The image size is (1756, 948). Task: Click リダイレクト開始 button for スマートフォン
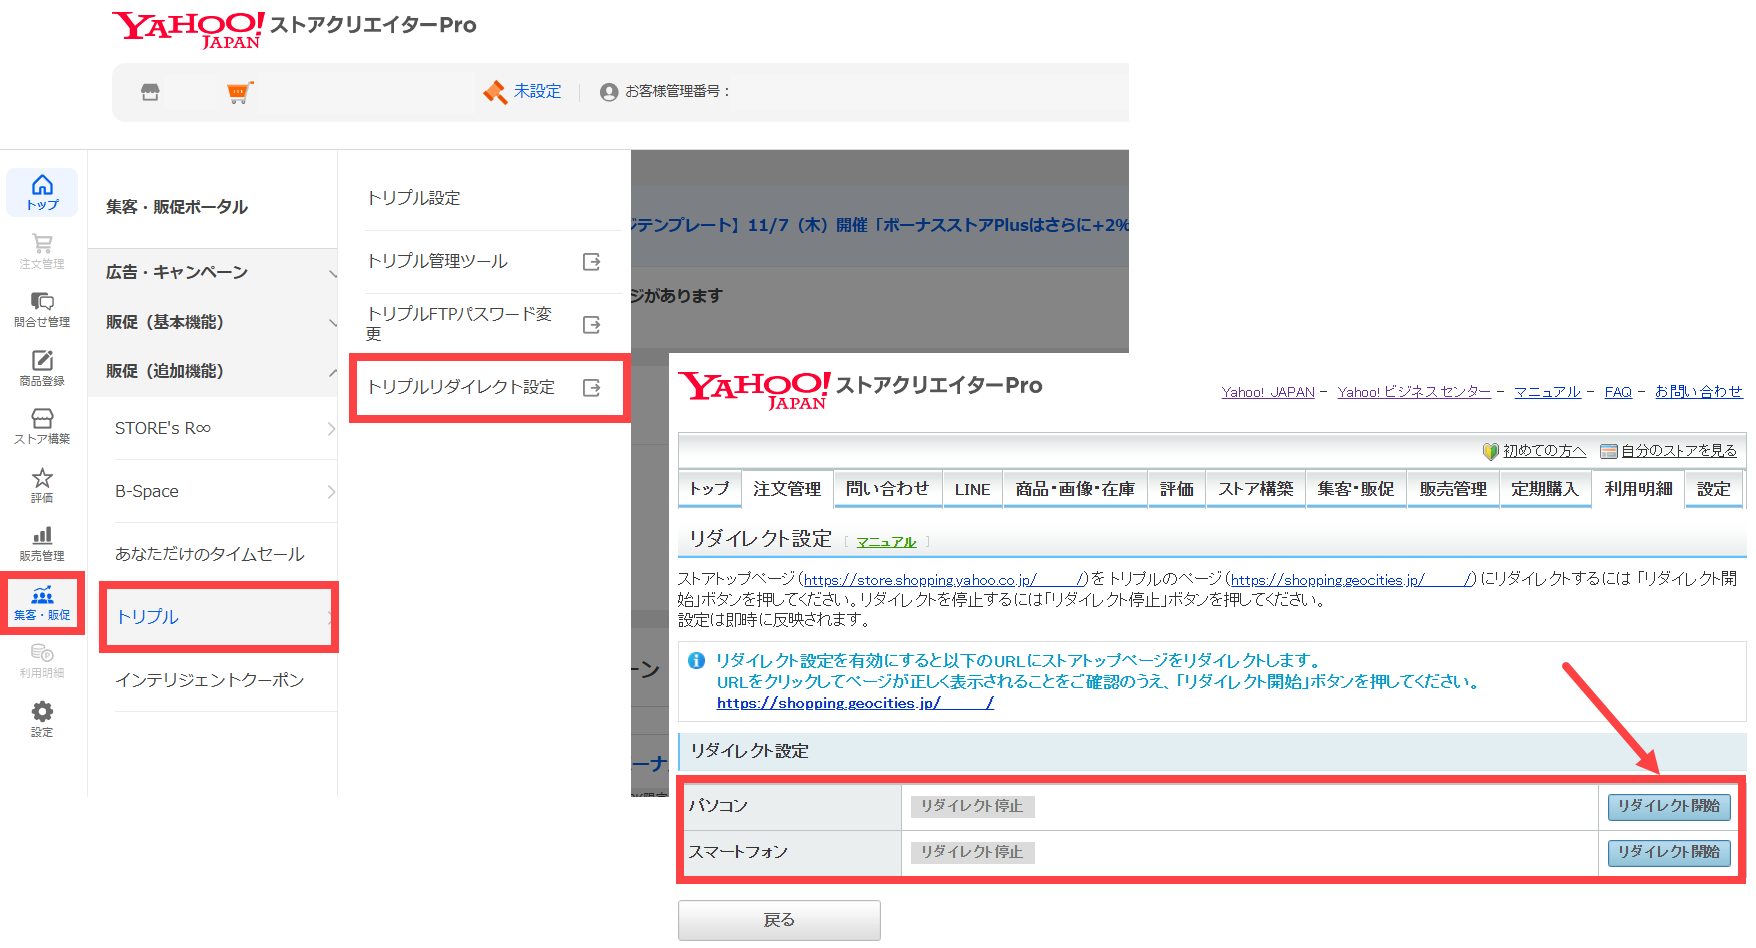1669,852
